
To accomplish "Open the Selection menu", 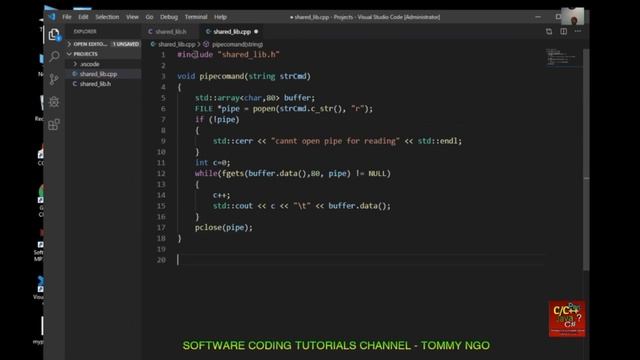I will (x=107, y=17).
